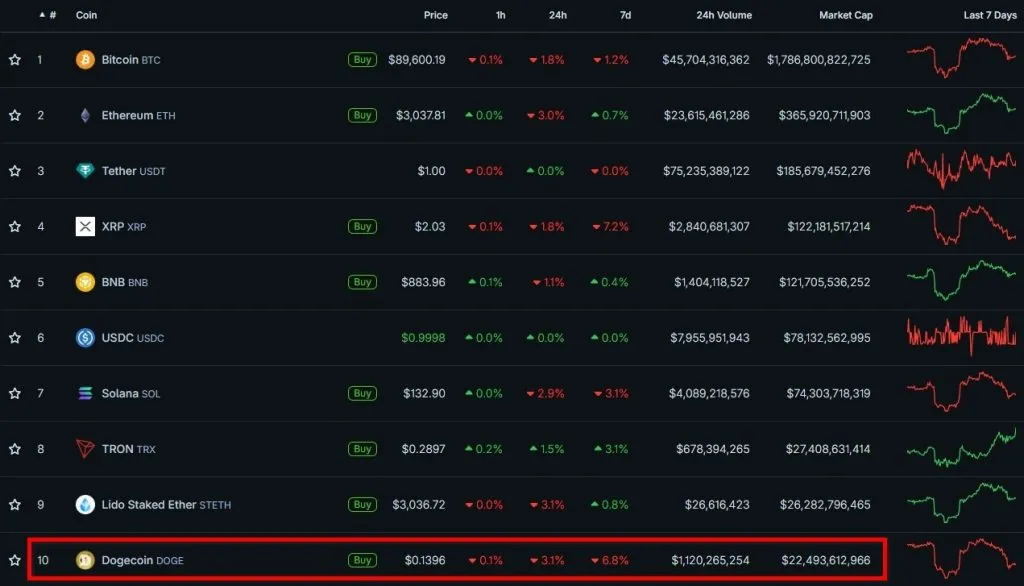View Ethereum 7-day sparkline chart
This screenshot has height=586, width=1024.
[961, 113]
